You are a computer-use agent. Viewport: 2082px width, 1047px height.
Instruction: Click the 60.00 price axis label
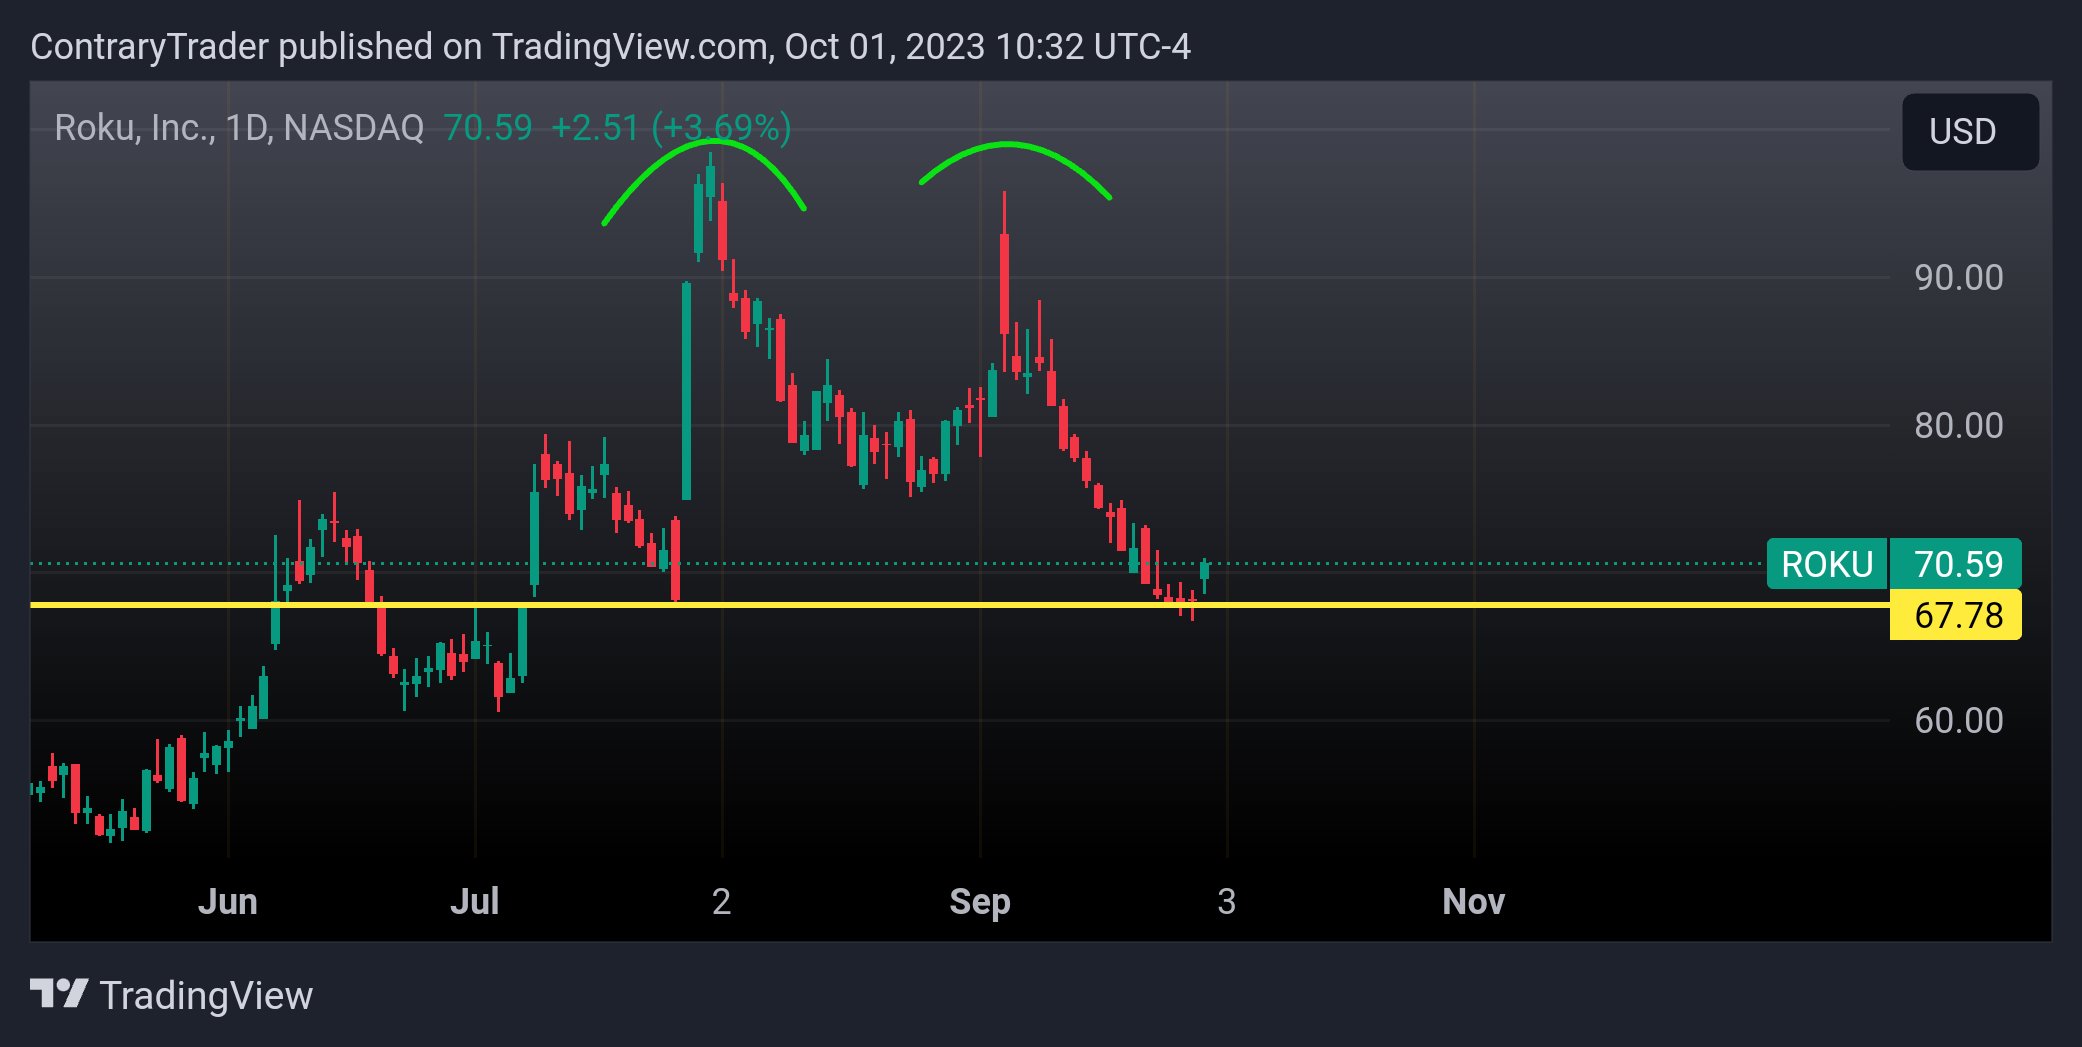(x=1958, y=721)
